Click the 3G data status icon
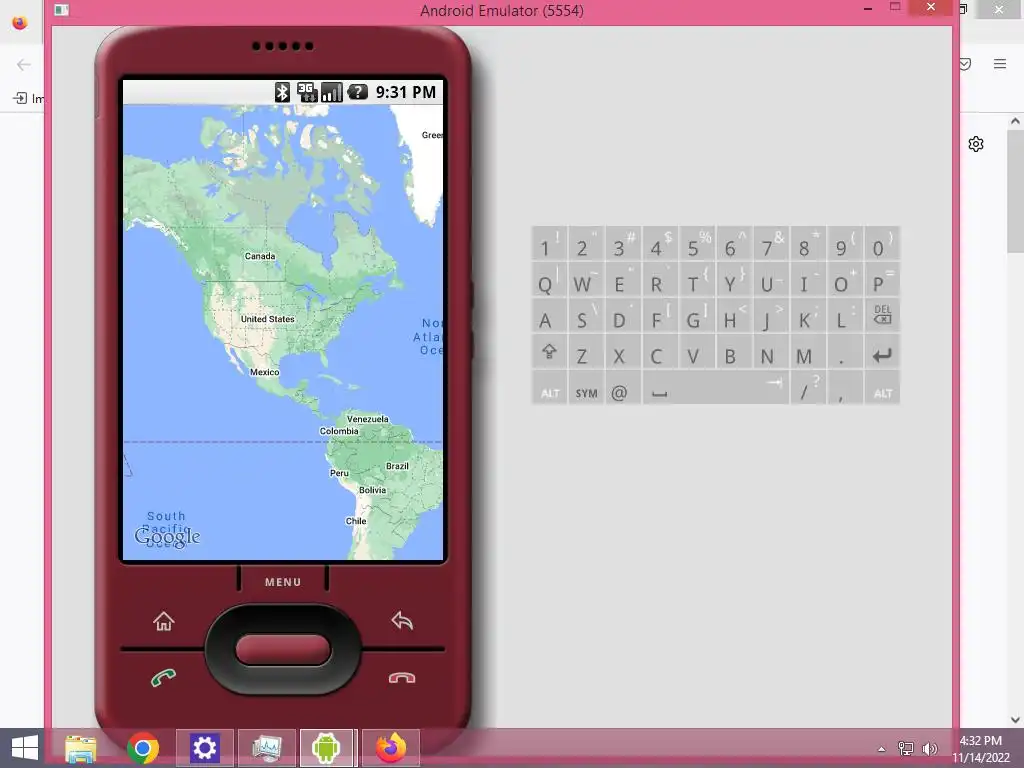 tap(307, 92)
